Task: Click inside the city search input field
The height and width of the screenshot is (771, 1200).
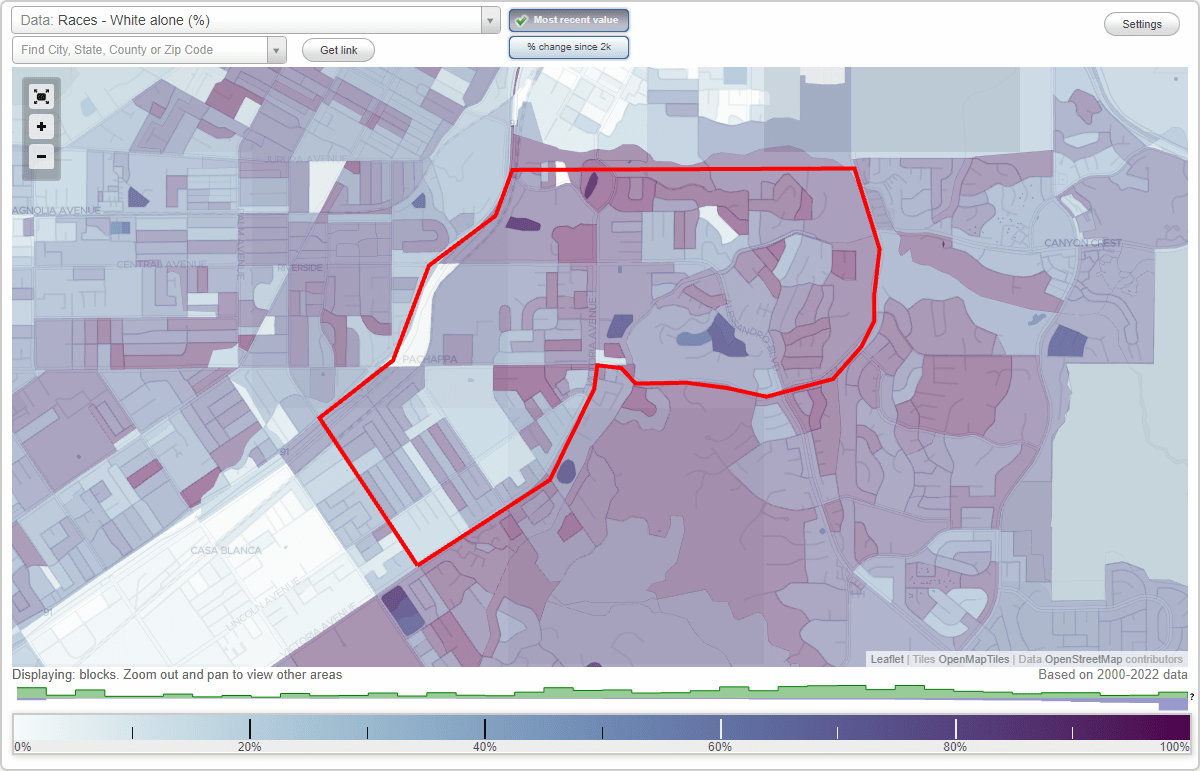Action: [140, 49]
